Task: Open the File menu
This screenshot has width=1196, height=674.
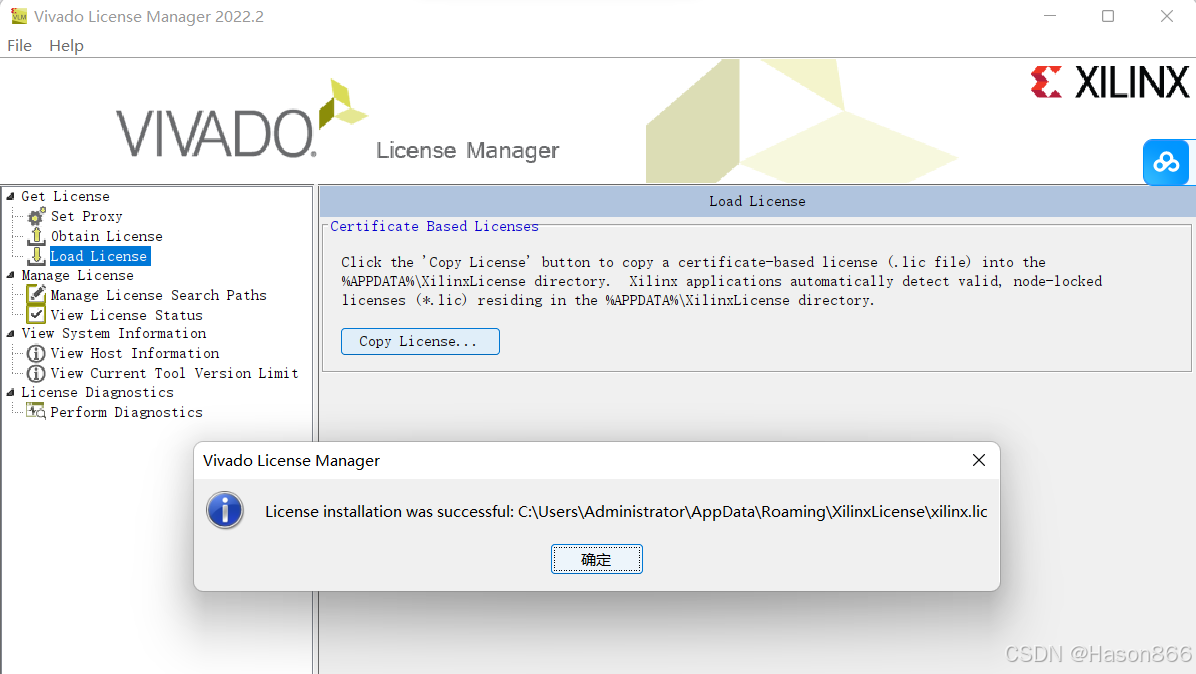Action: coord(20,46)
